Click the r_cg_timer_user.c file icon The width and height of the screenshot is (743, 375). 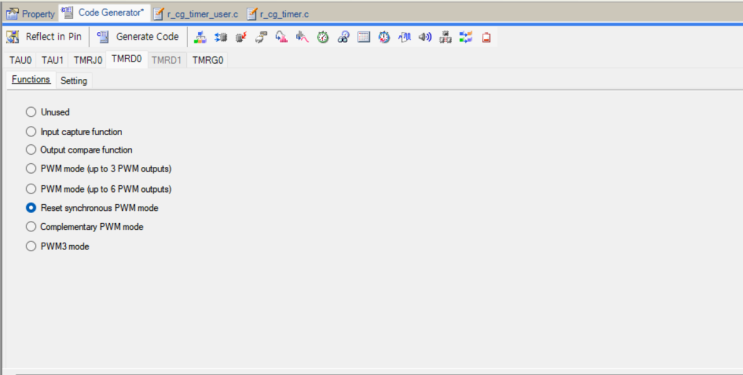158,14
